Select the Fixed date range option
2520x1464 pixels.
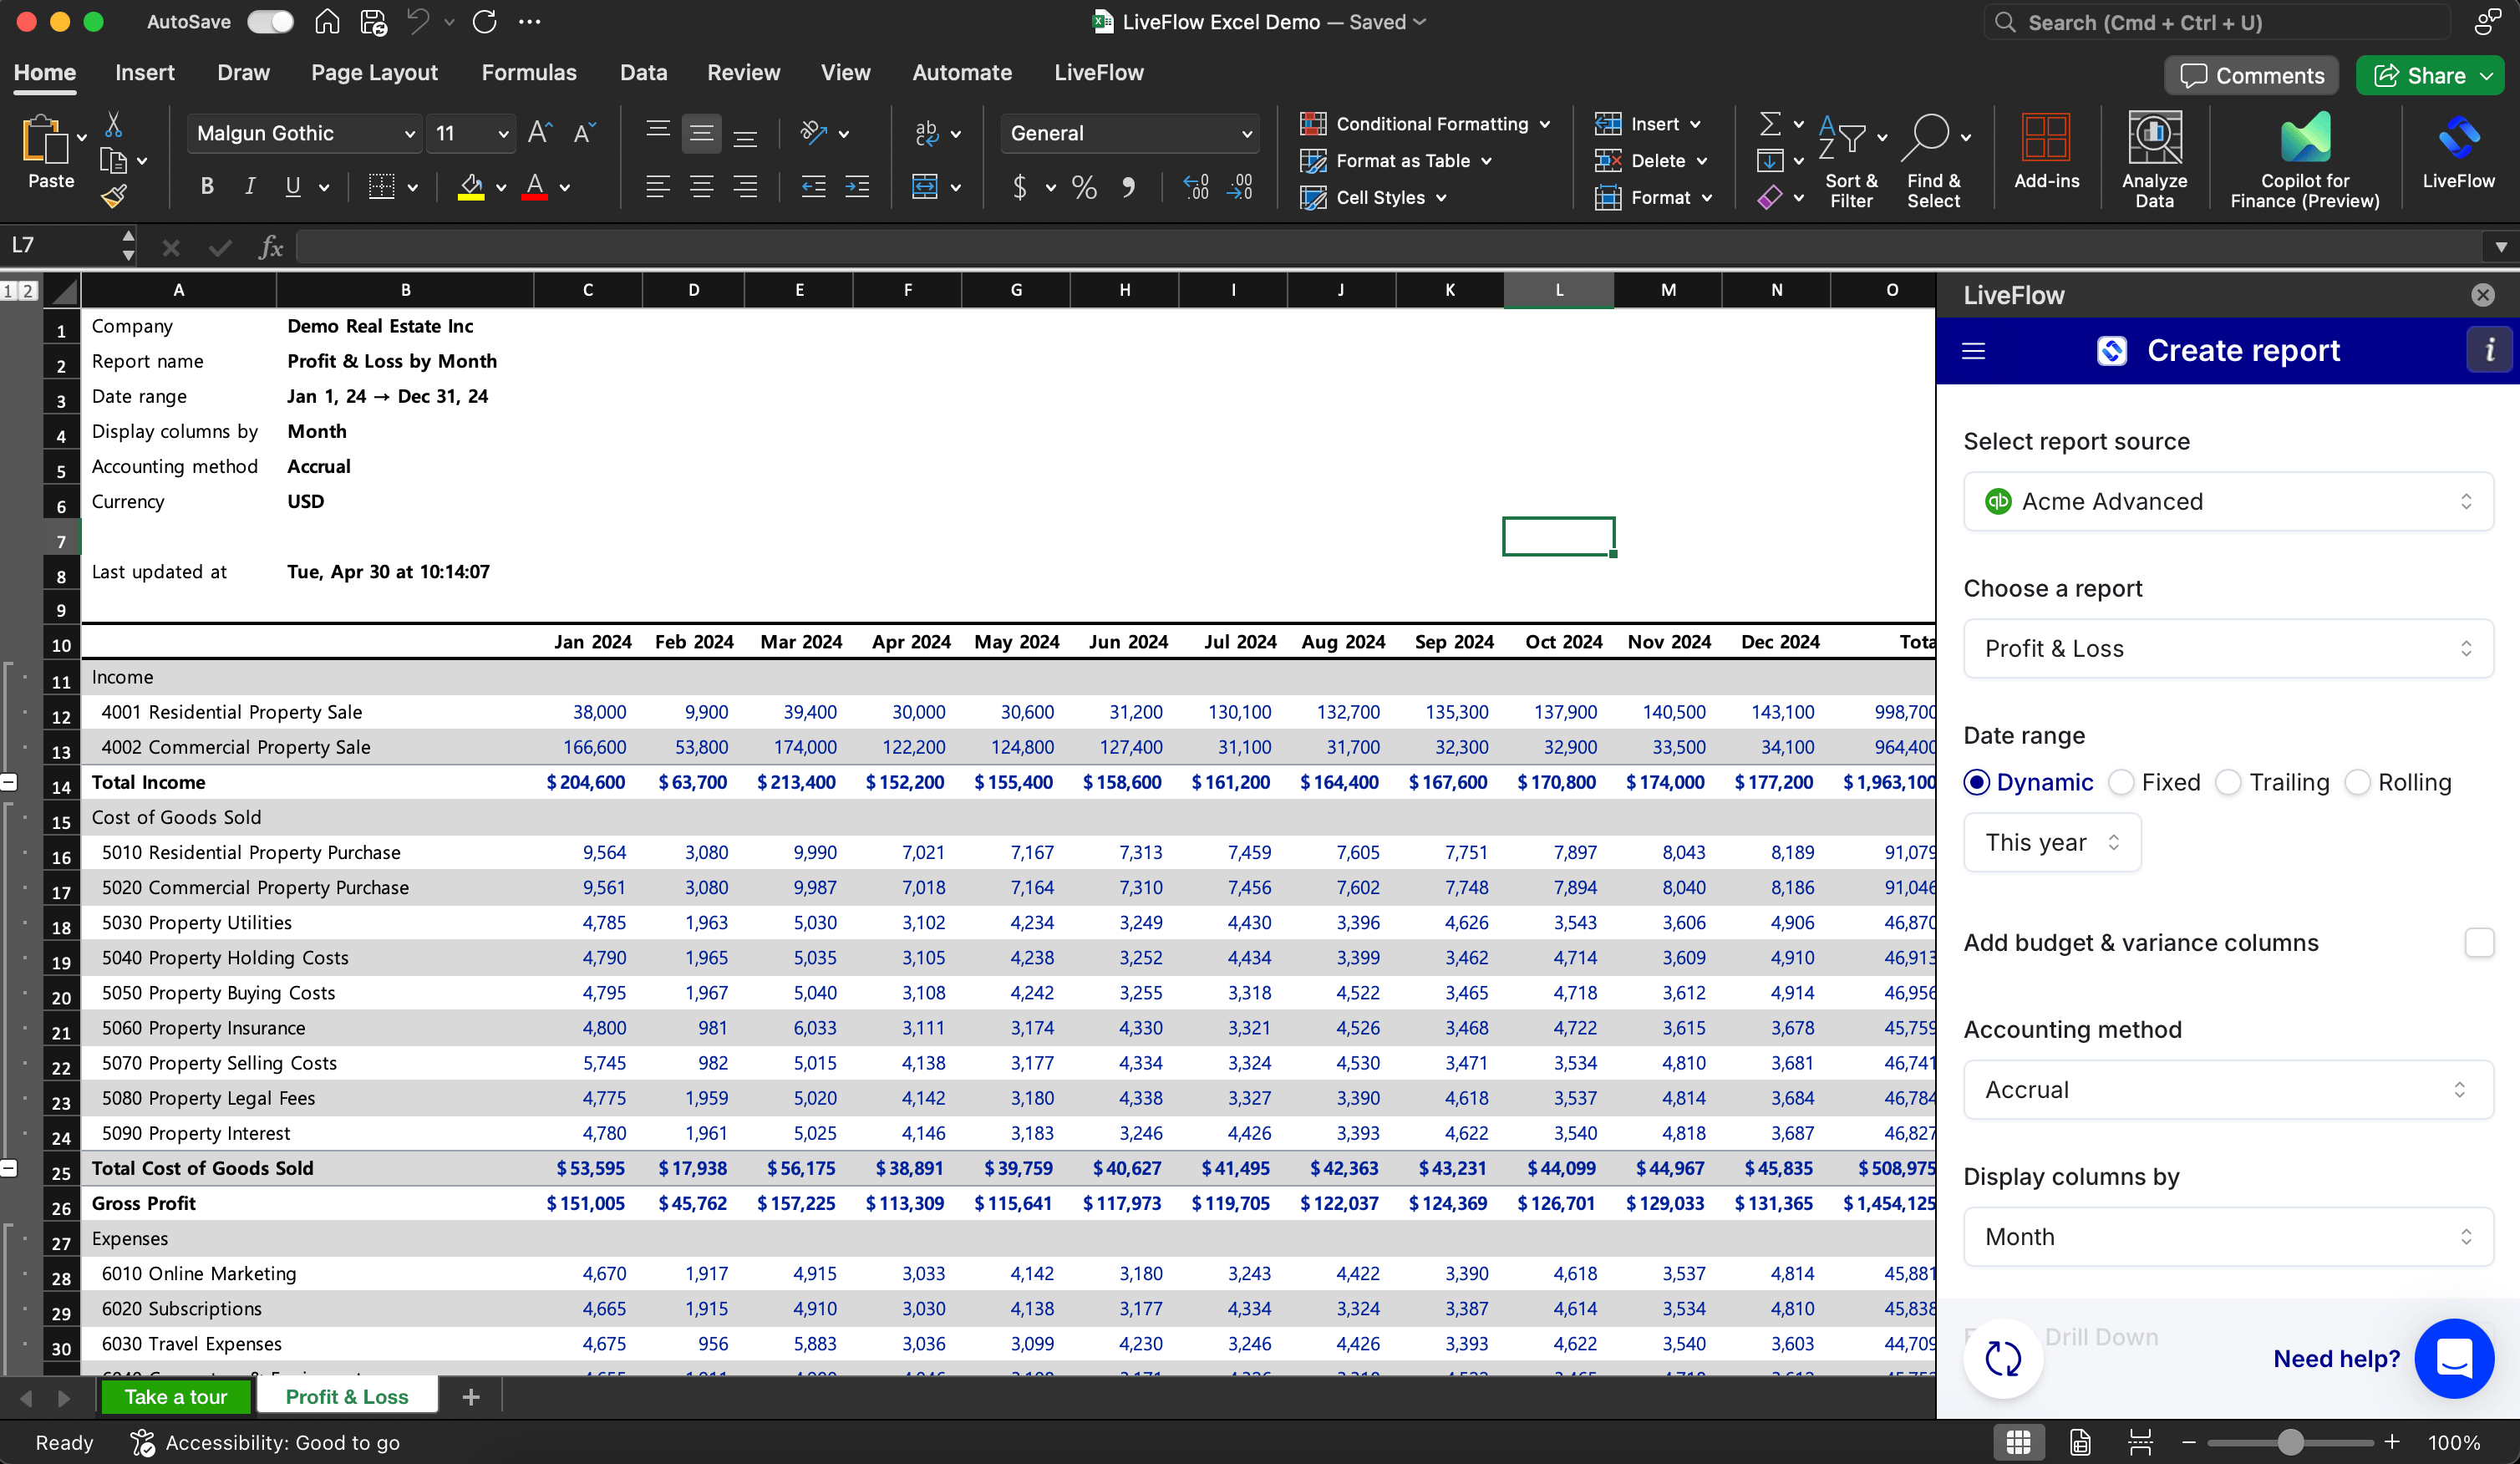pos(2122,782)
